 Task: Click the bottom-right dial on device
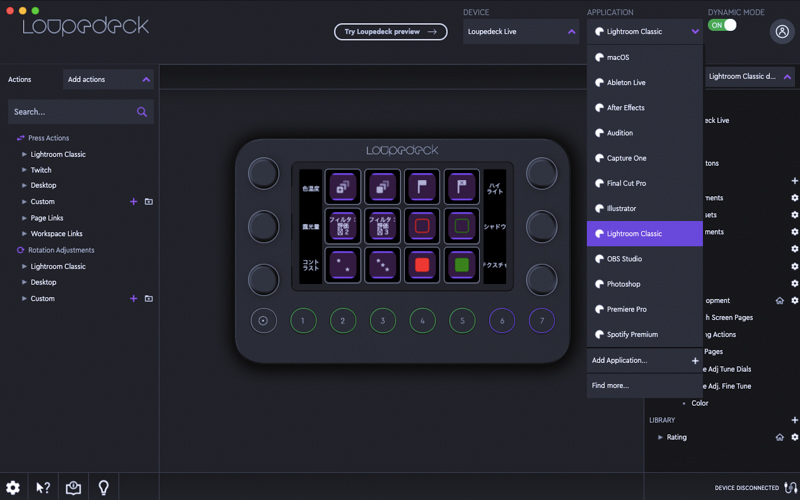(542, 280)
